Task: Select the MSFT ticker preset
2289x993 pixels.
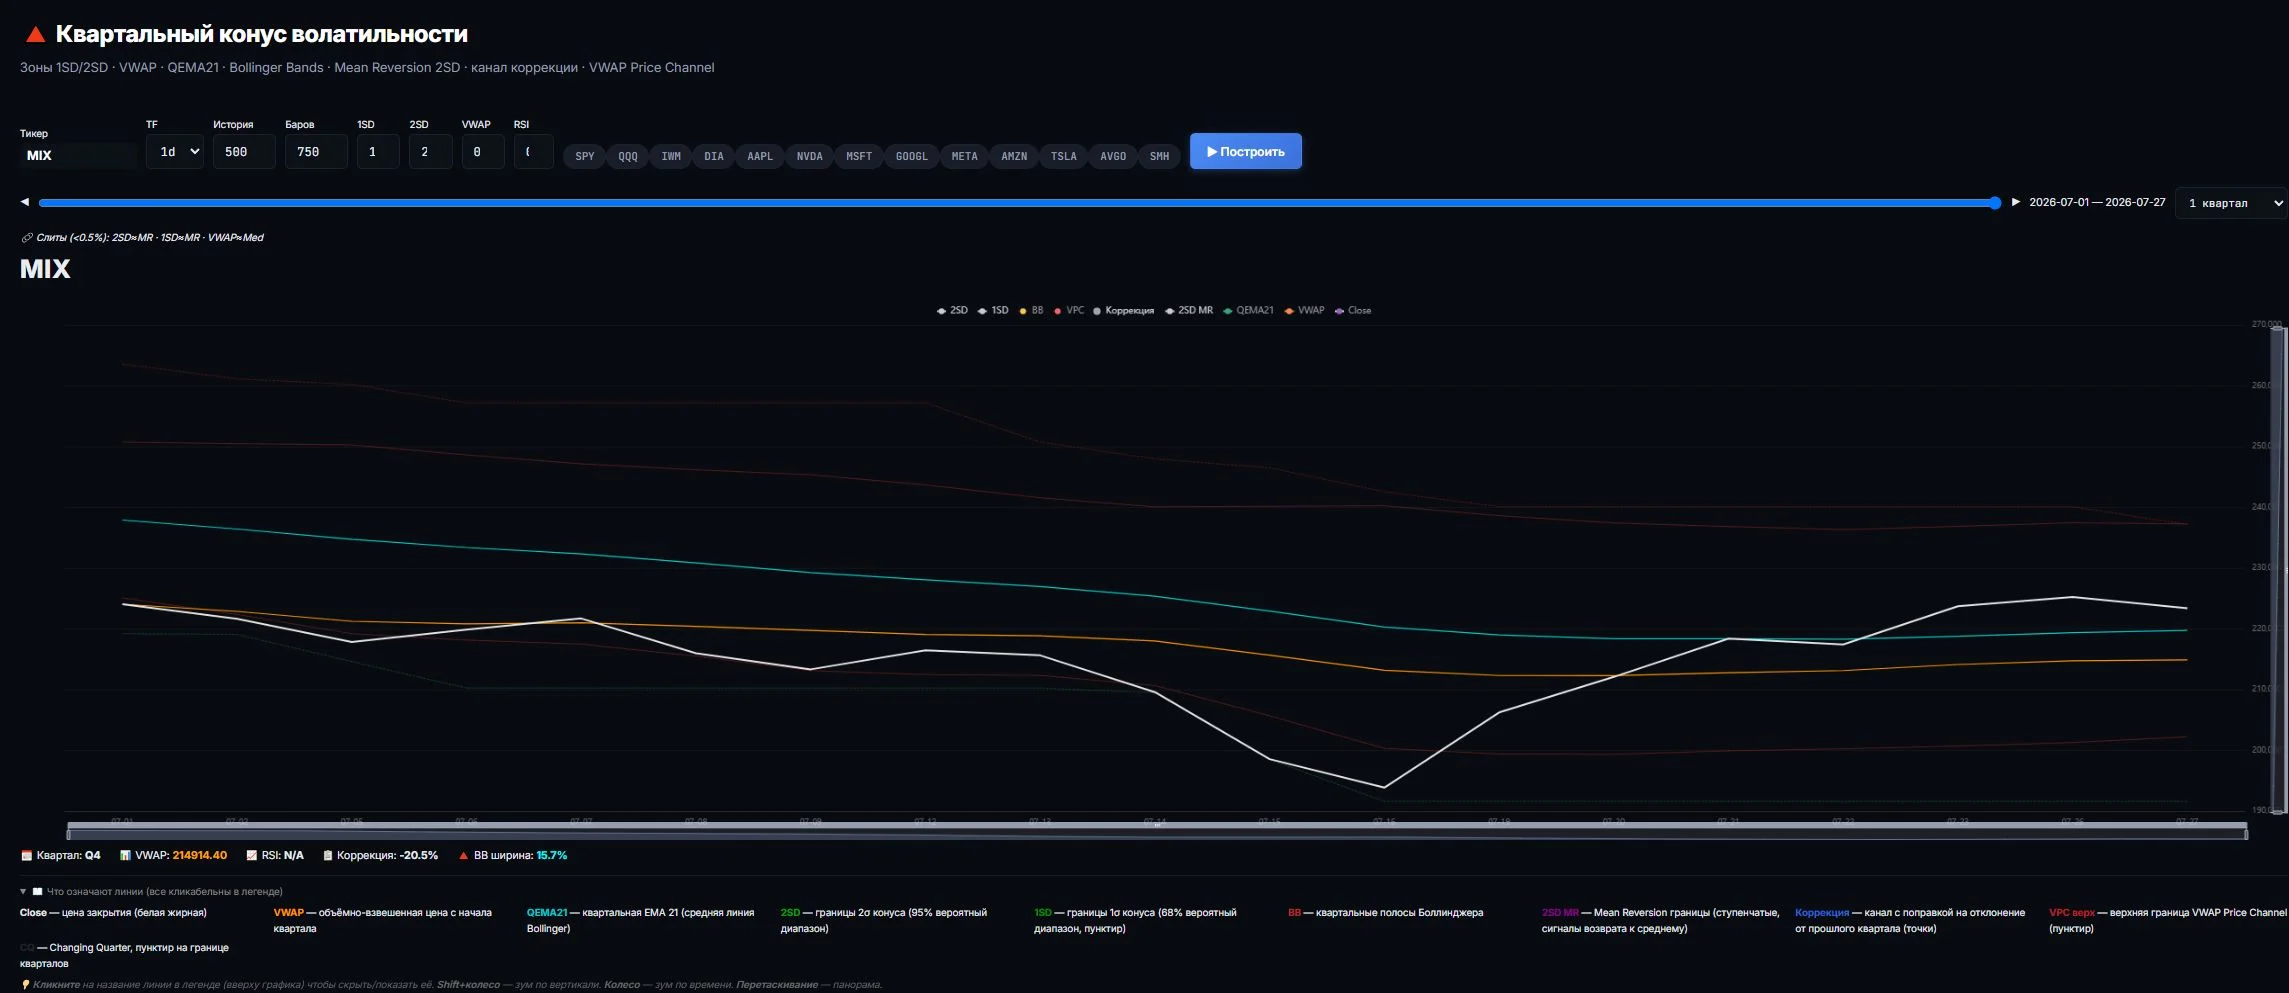Action: tap(859, 157)
